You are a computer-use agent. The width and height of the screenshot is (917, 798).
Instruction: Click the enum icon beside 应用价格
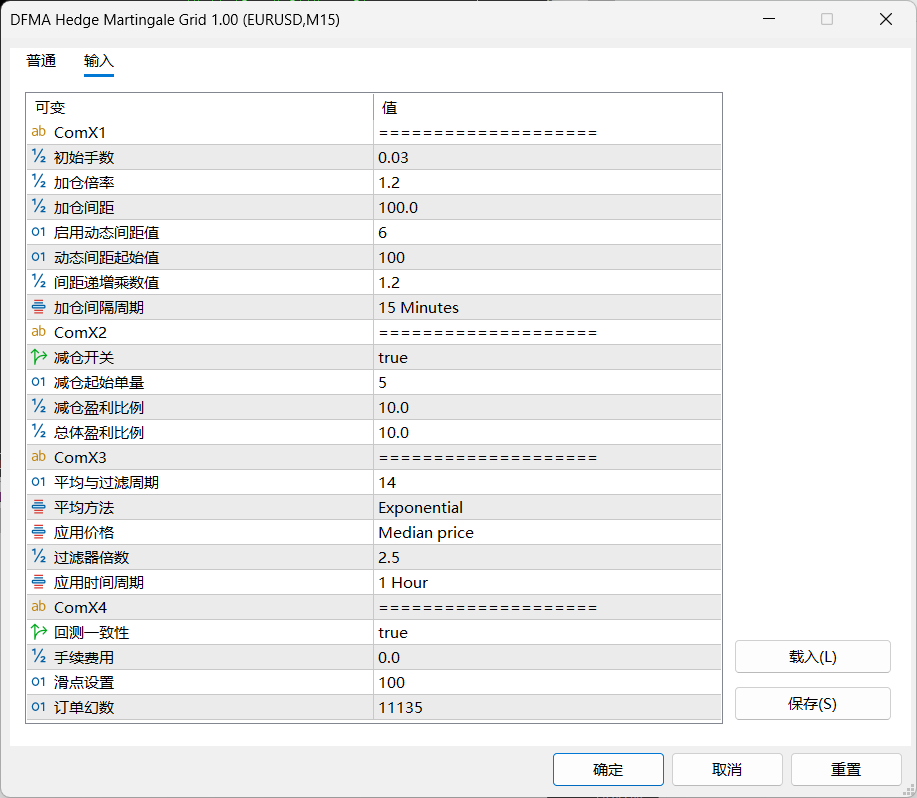click(x=39, y=532)
